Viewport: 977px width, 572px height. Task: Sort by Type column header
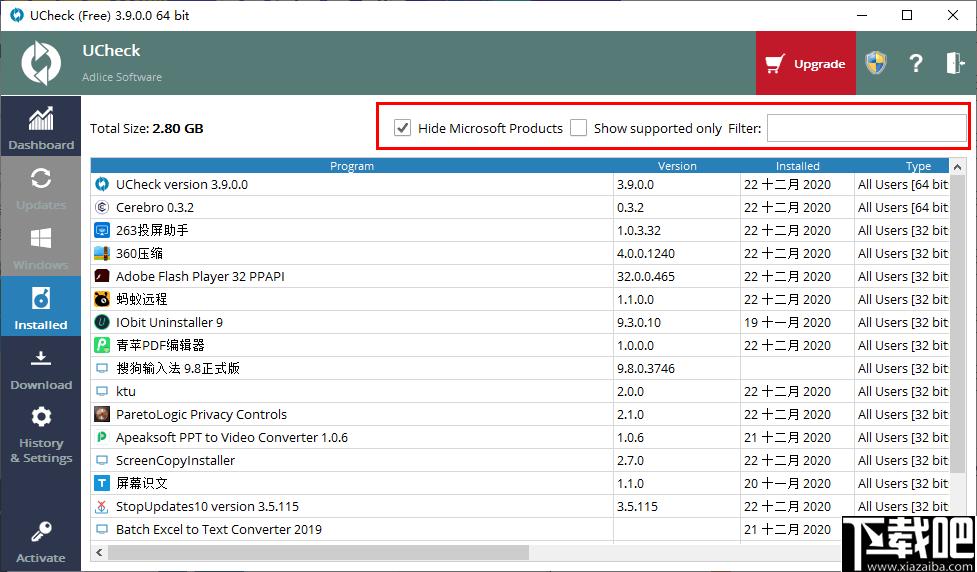(902, 166)
